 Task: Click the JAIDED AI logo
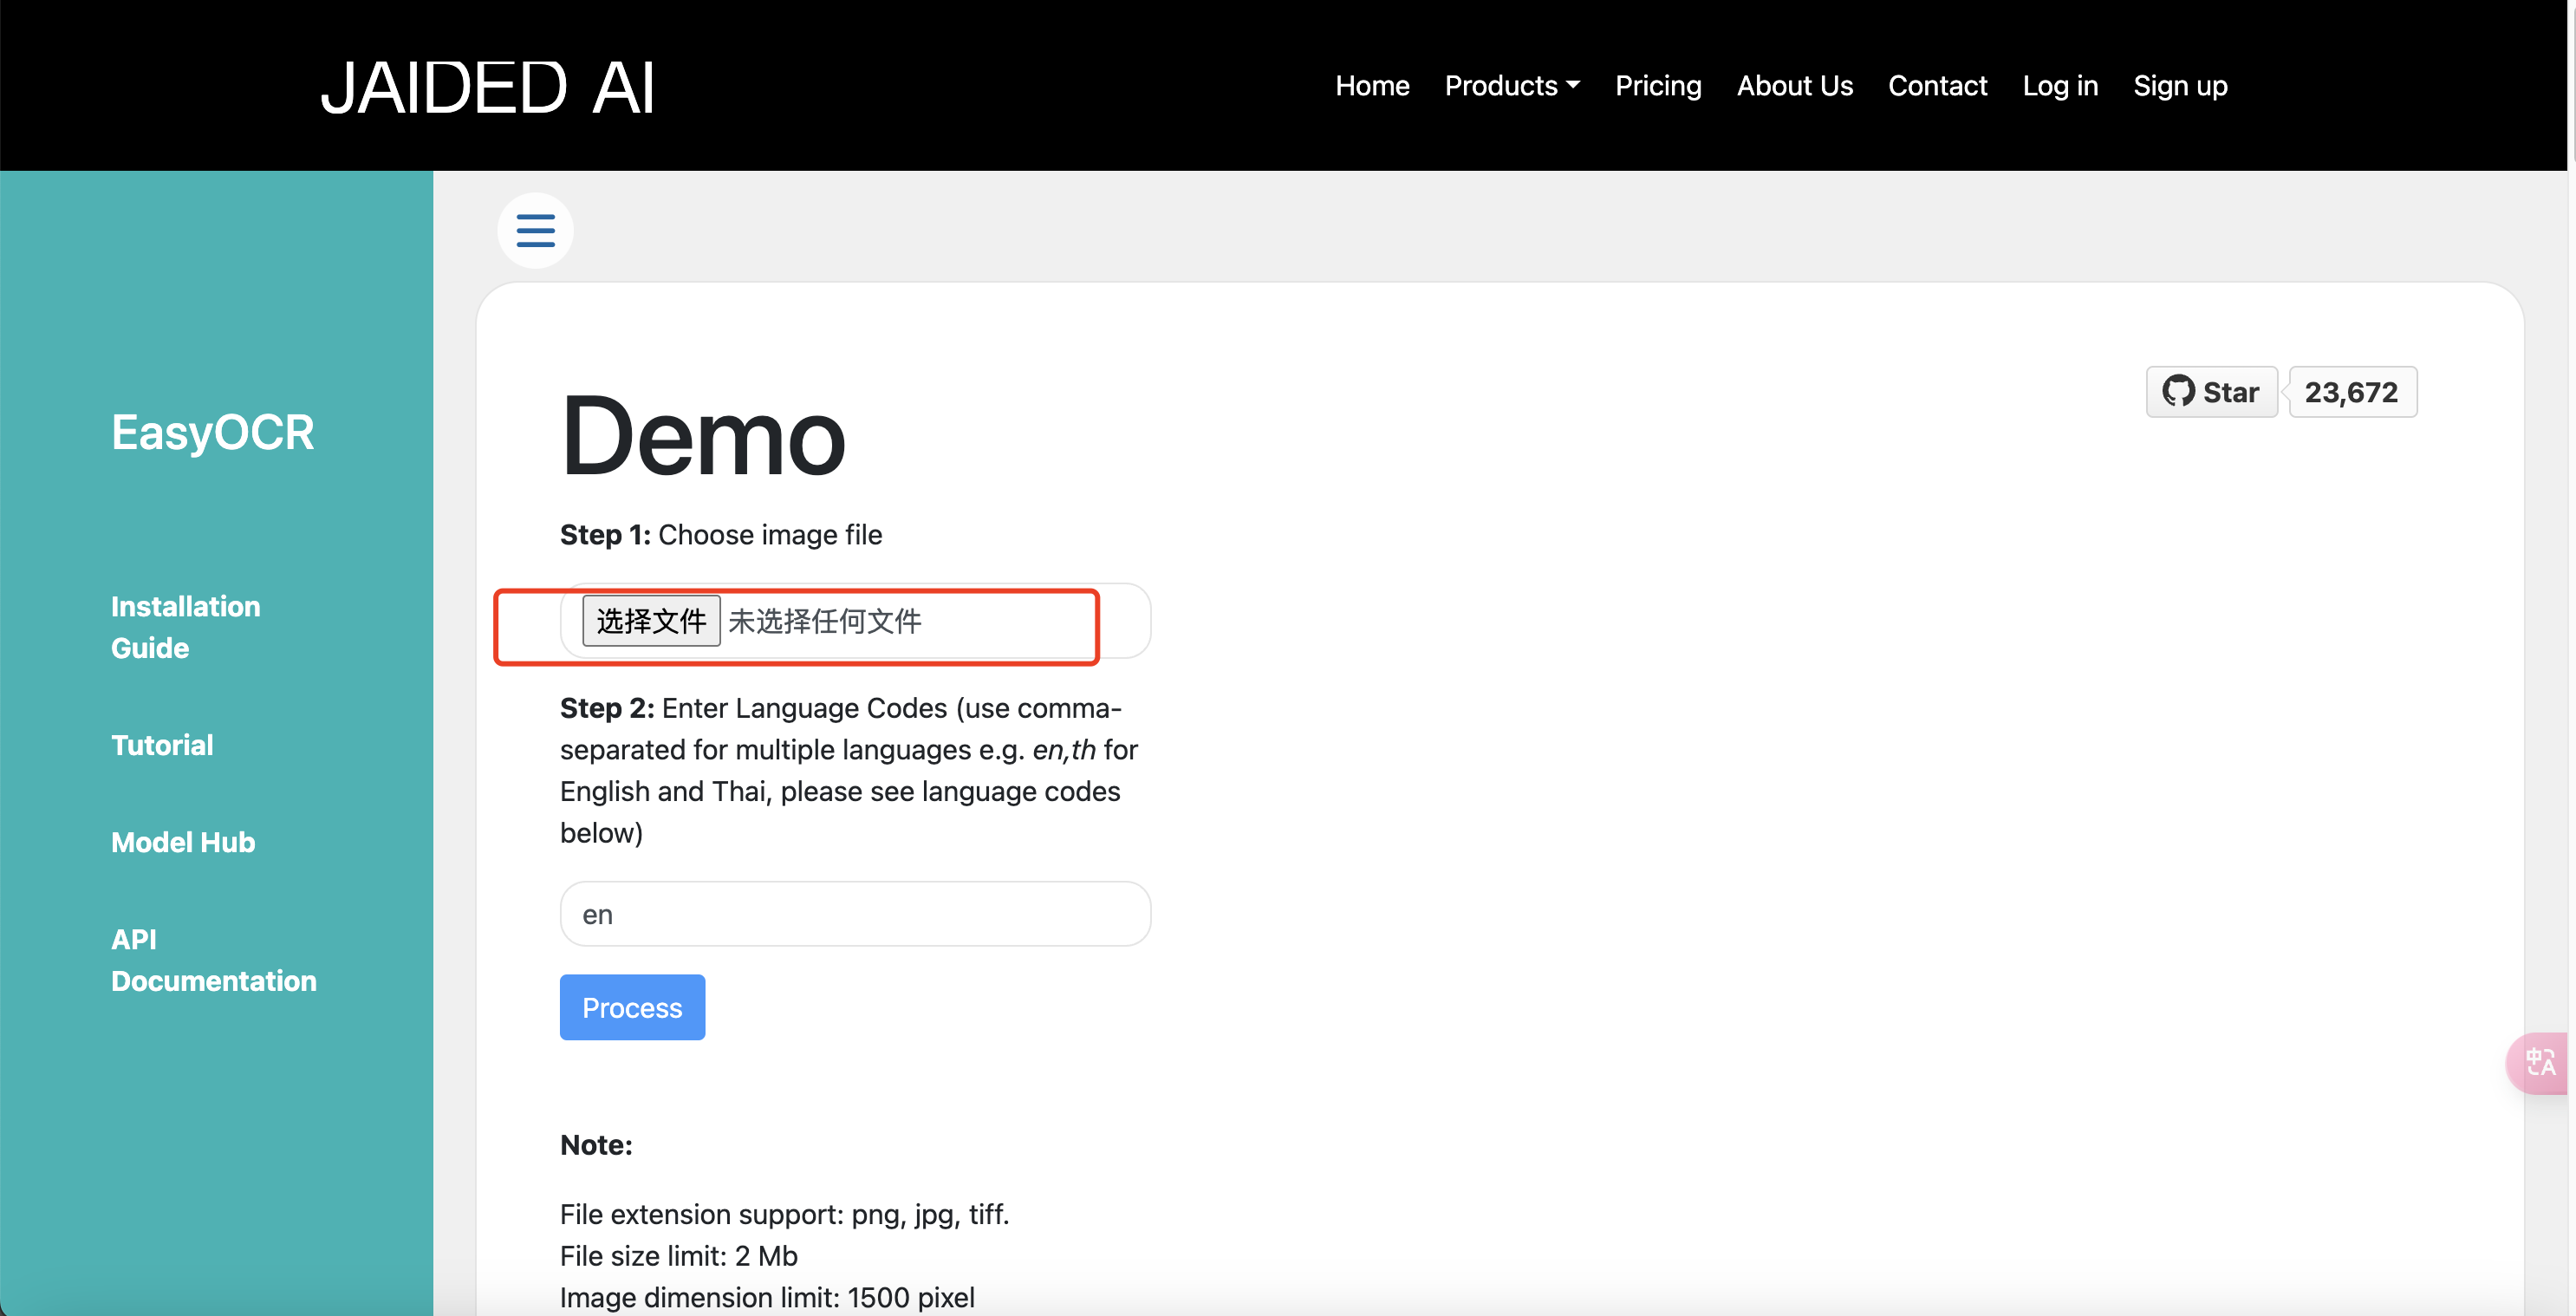point(487,87)
